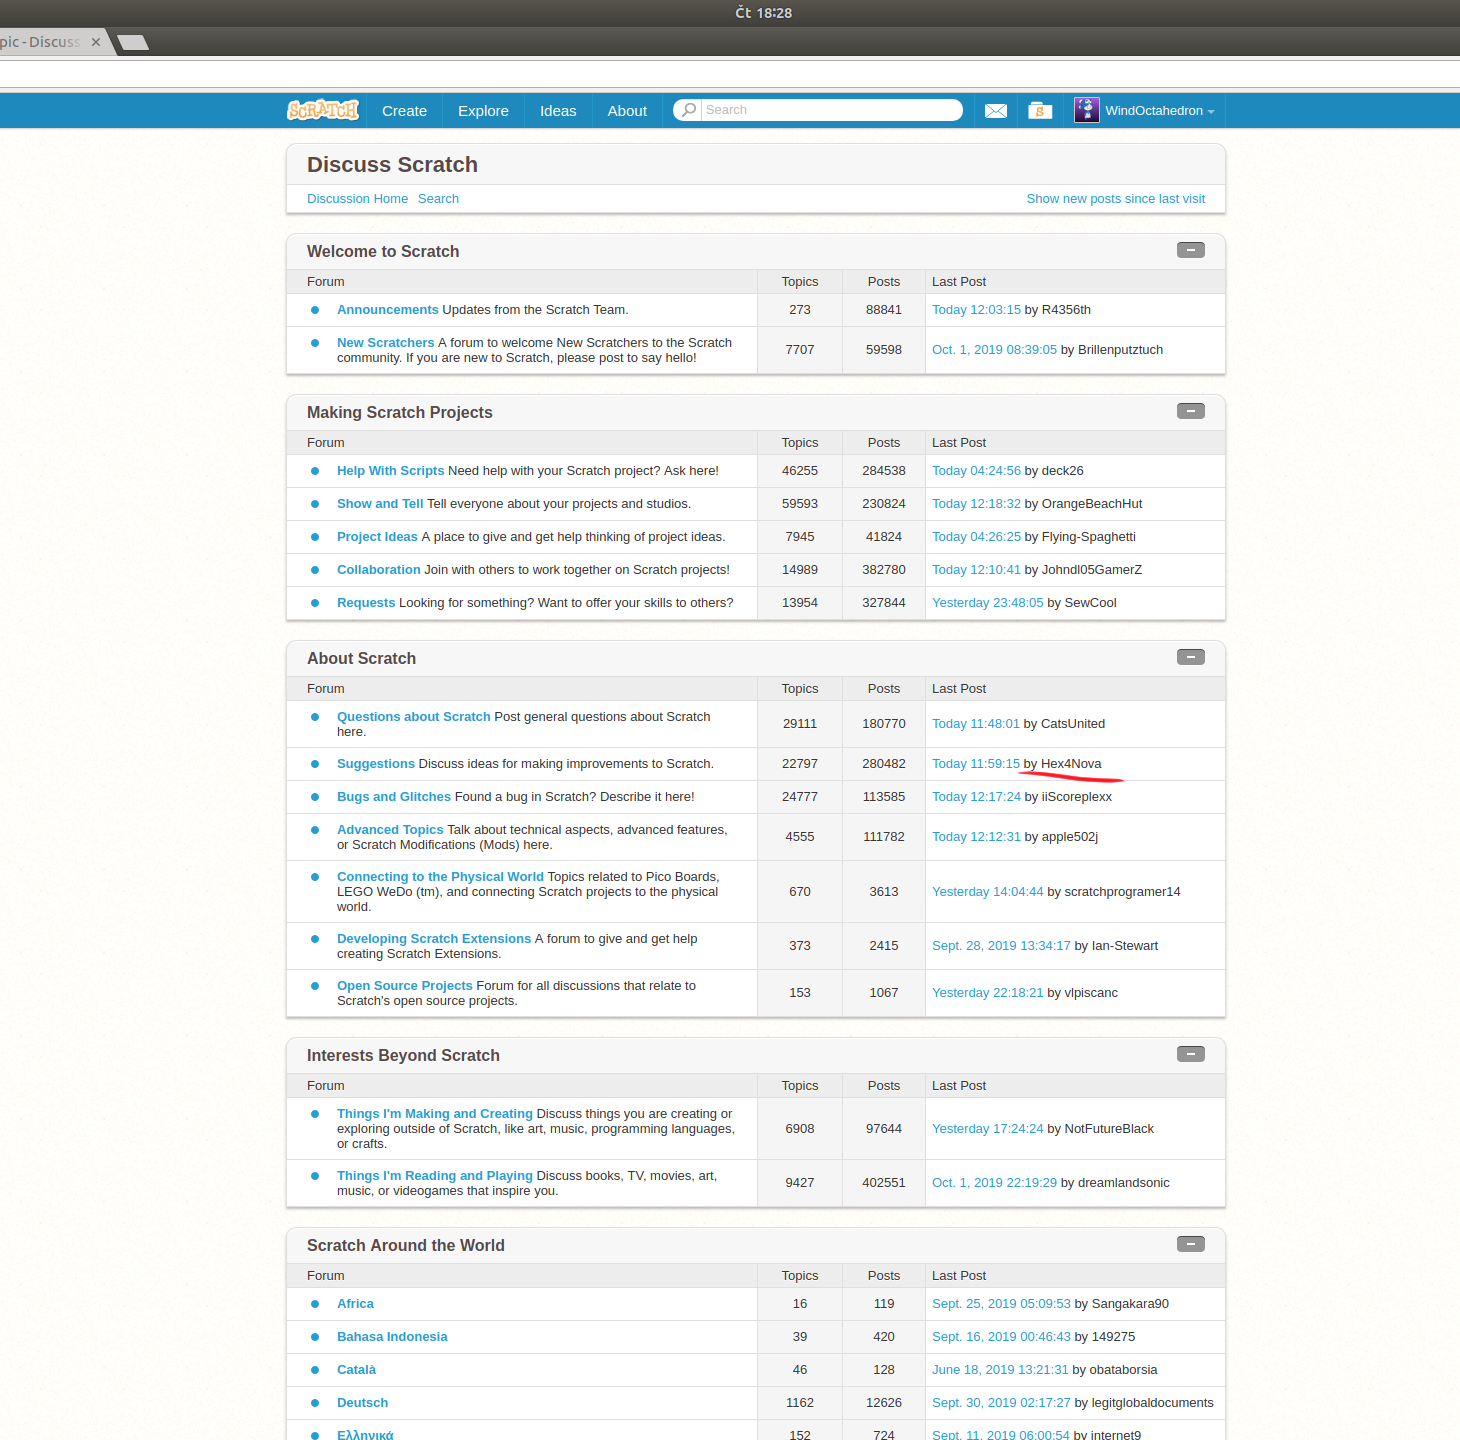Click the status dot beside Suggestions forum
This screenshot has width=1460, height=1440.
[x=315, y=764]
